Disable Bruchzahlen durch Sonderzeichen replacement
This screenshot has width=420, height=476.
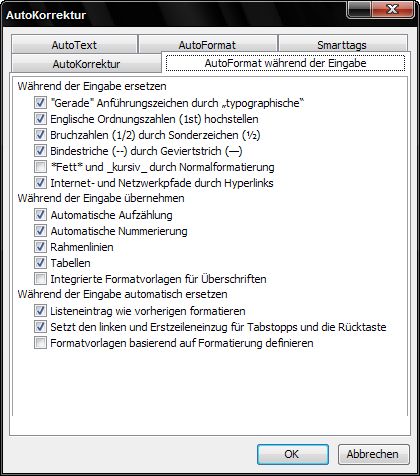point(40,135)
